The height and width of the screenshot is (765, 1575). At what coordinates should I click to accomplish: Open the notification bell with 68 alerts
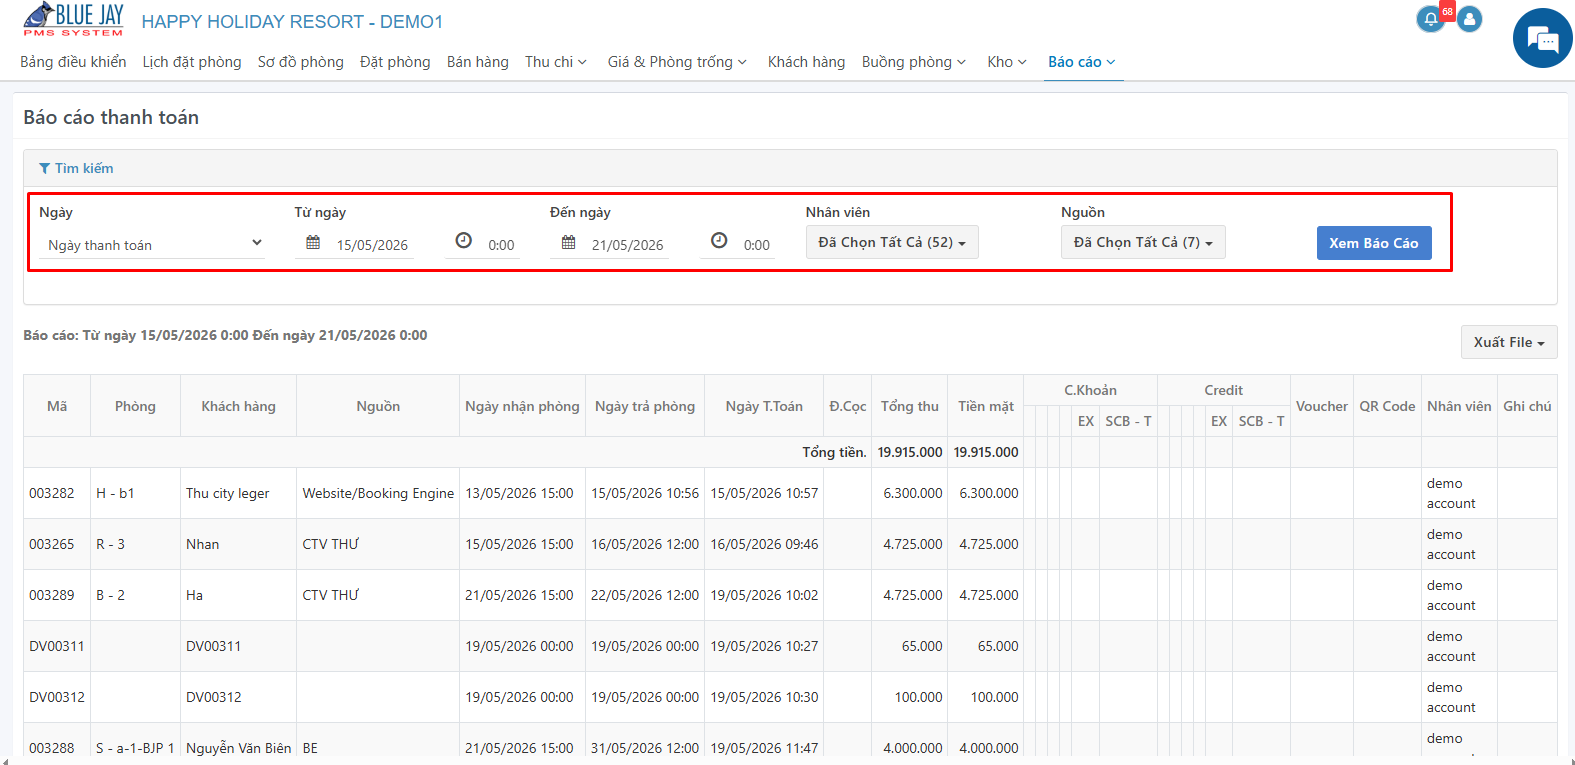(1431, 19)
